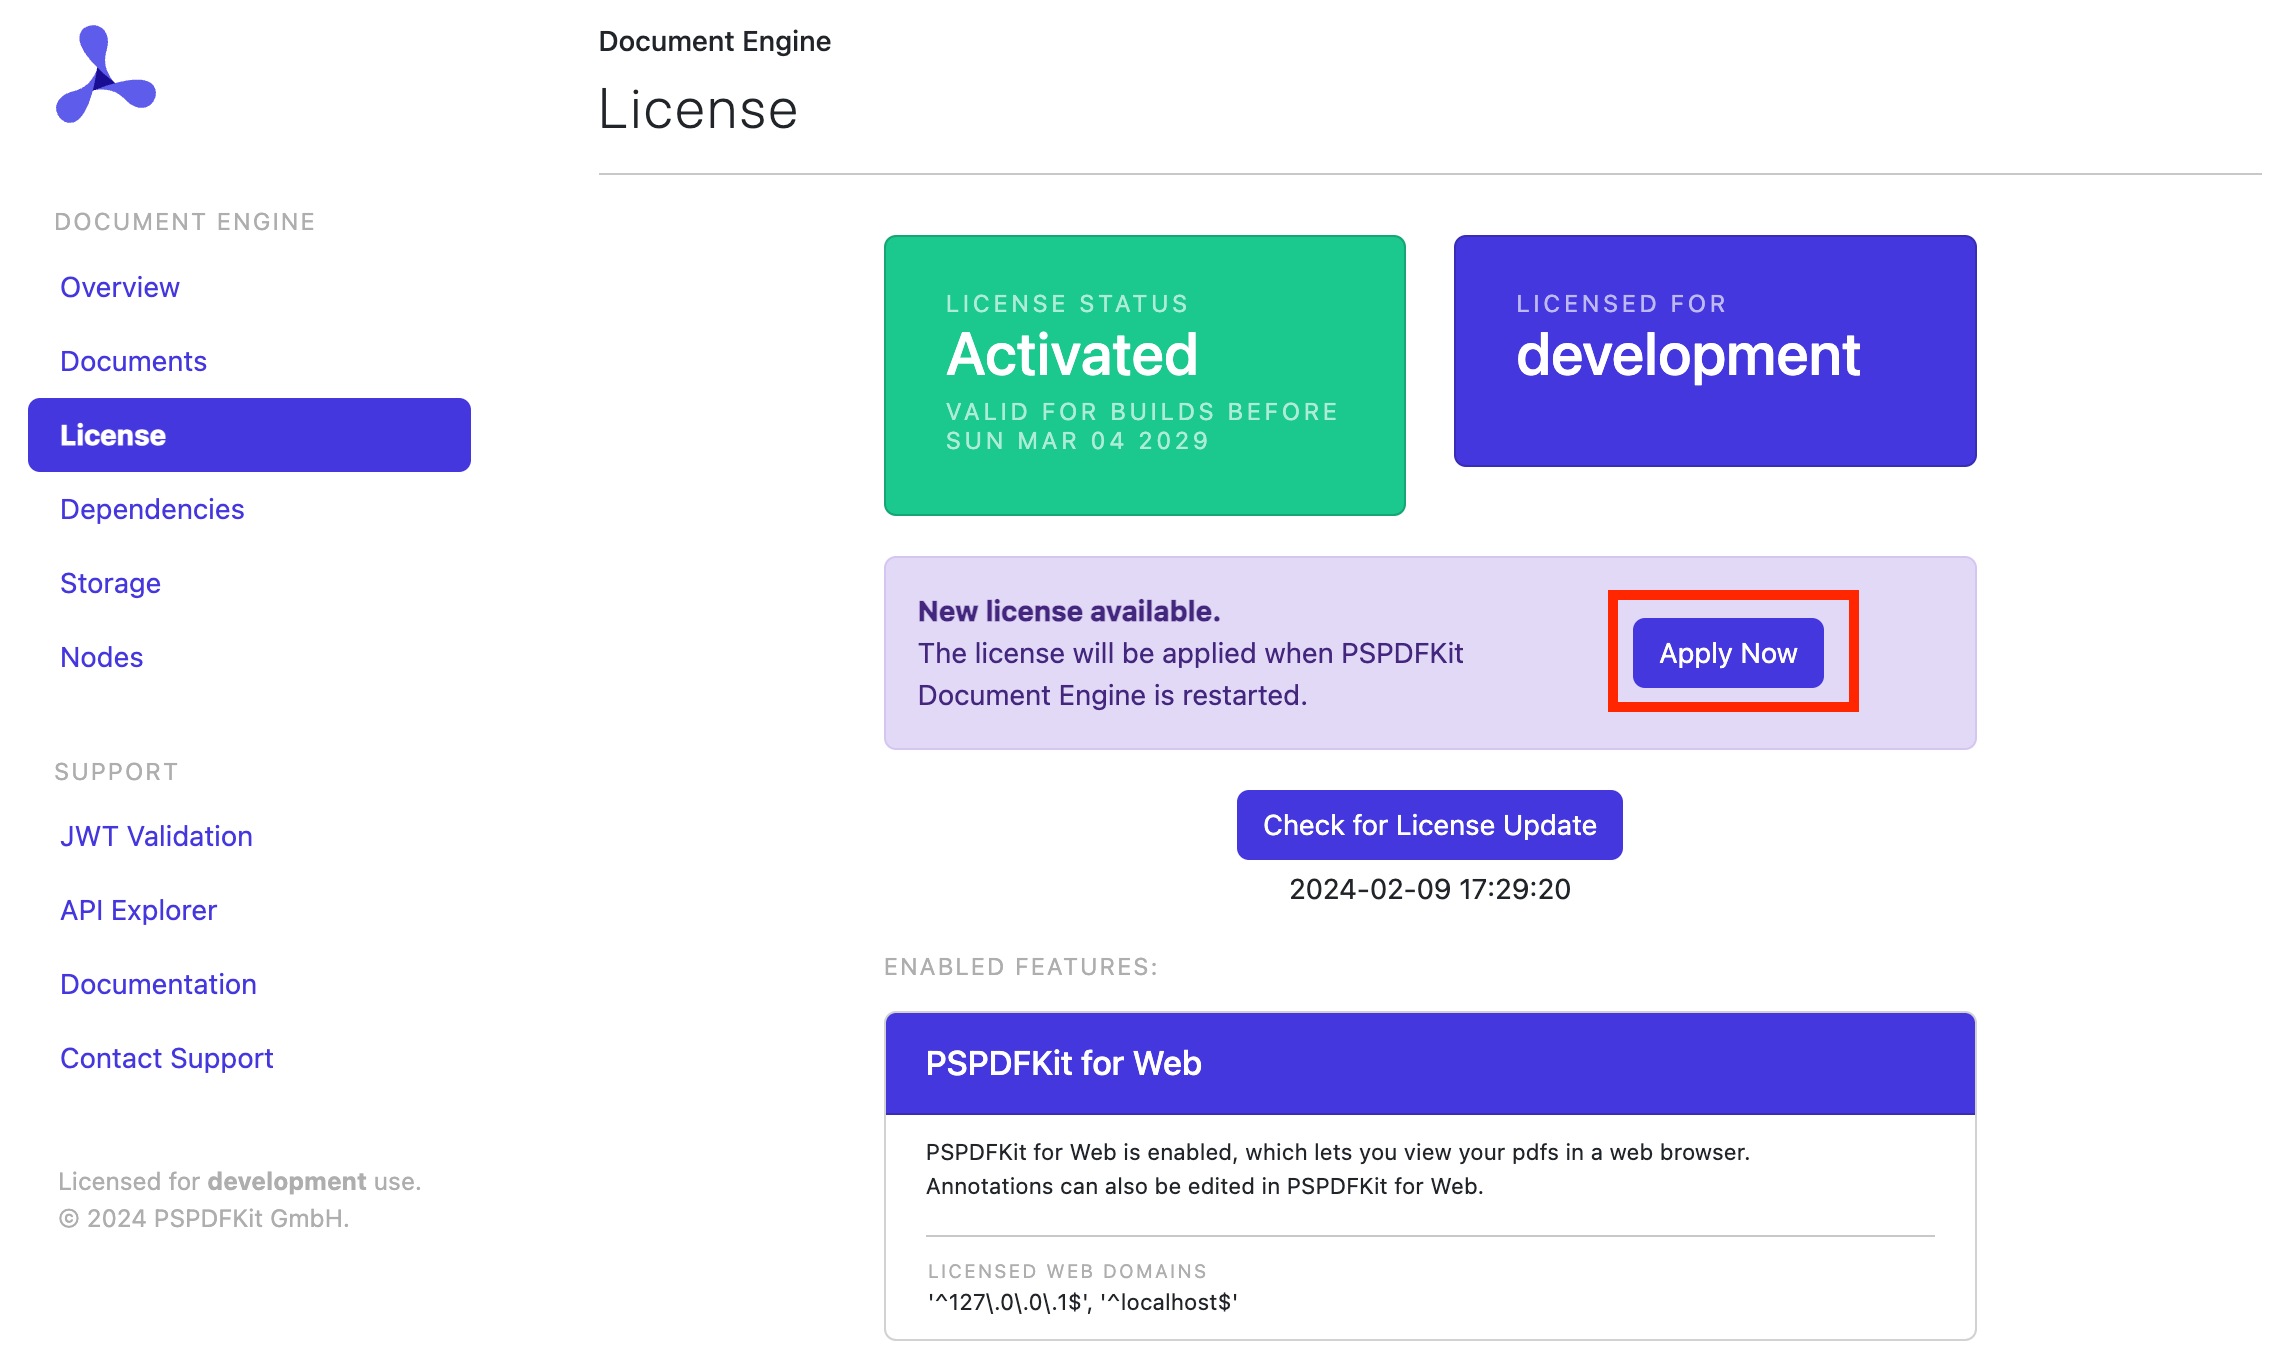The image size is (2292, 1362).
Task: Open the Dependencies page
Action: (151, 509)
